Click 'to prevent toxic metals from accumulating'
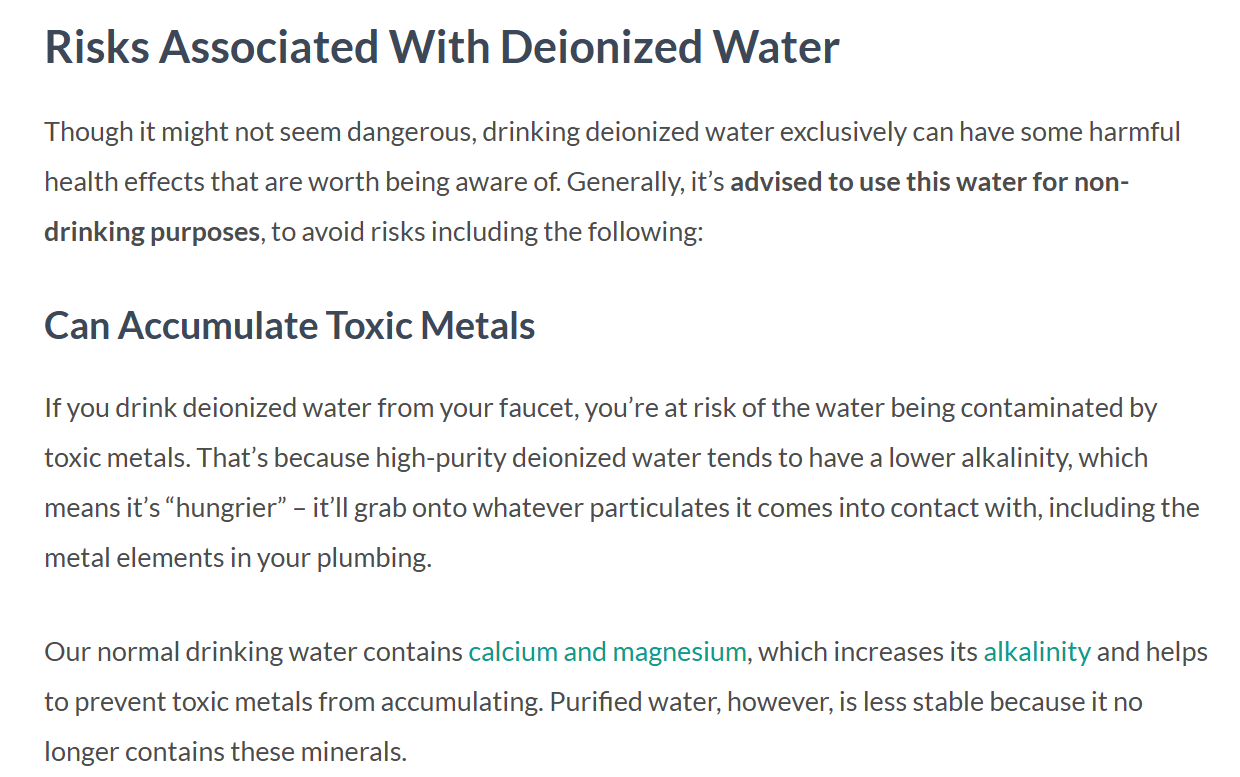This screenshot has width=1240, height=777. coord(293,702)
